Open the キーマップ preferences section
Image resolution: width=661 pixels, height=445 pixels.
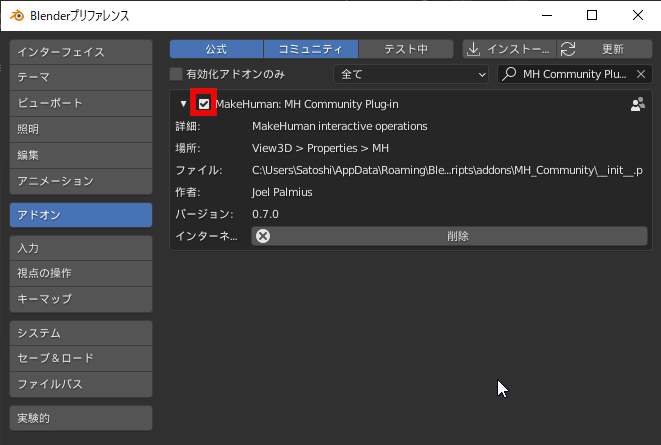pyautogui.click(x=81, y=299)
